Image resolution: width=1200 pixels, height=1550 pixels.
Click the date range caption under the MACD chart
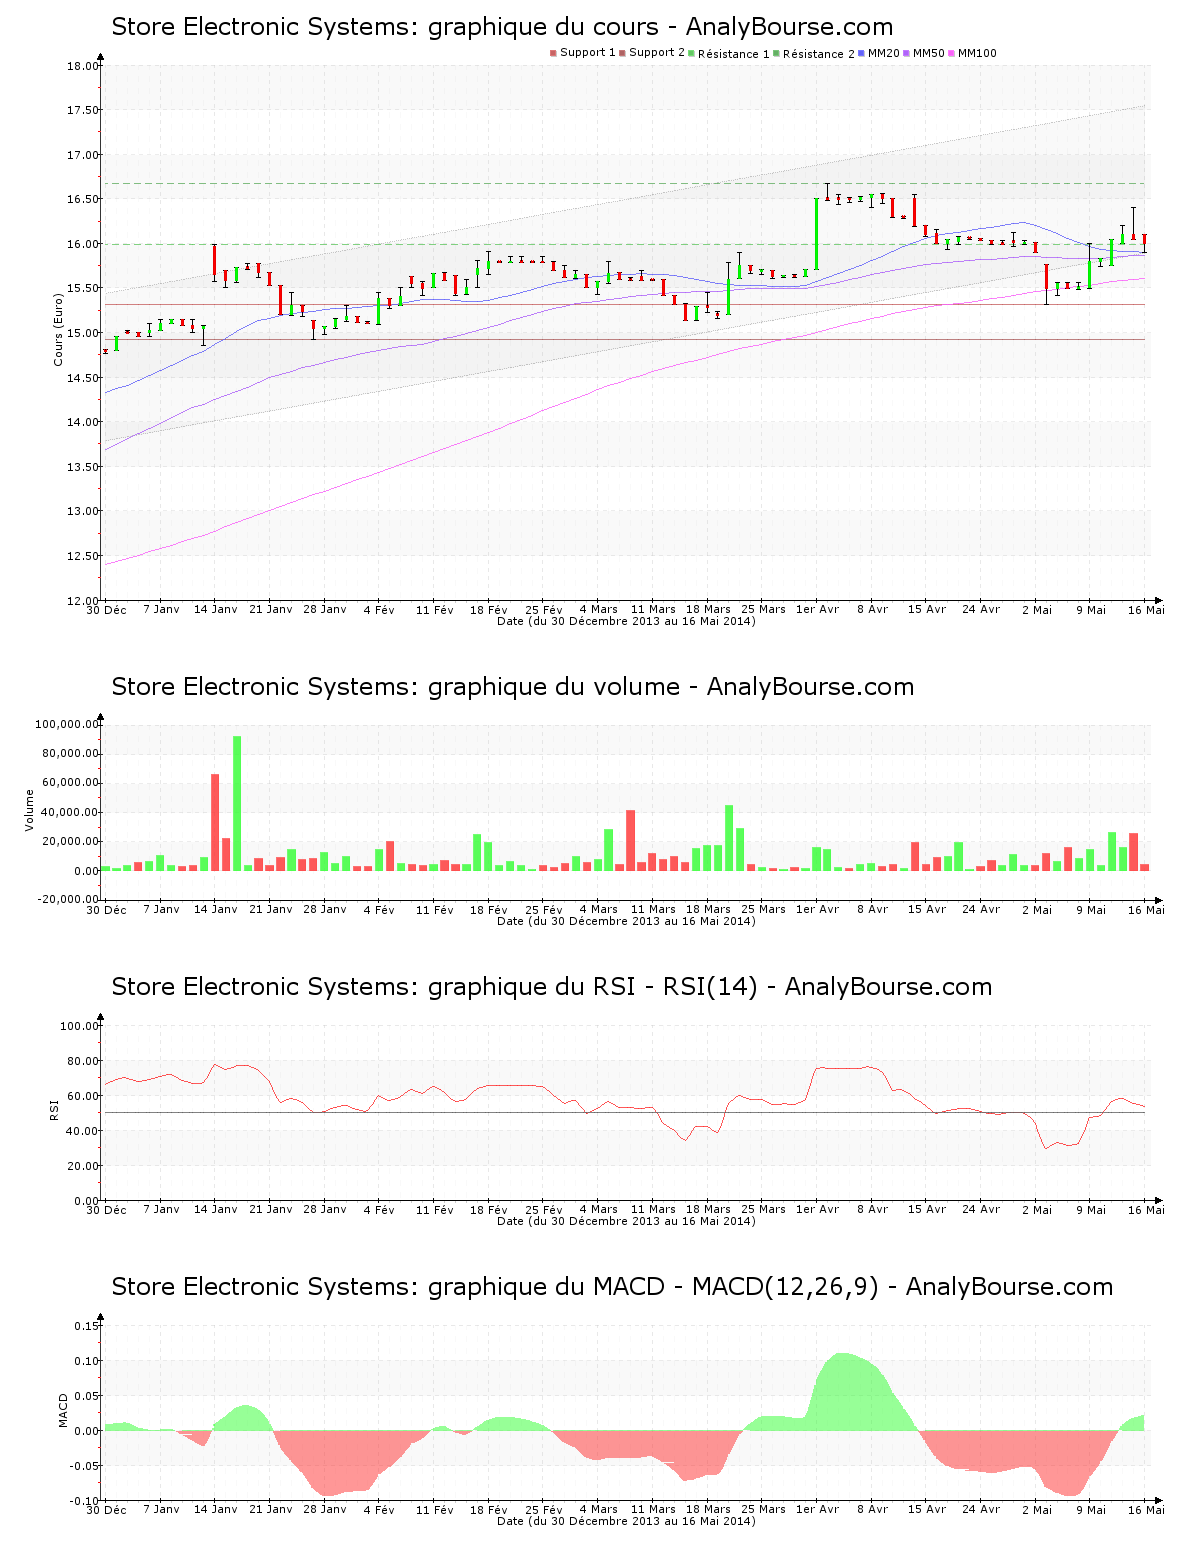pos(626,1521)
